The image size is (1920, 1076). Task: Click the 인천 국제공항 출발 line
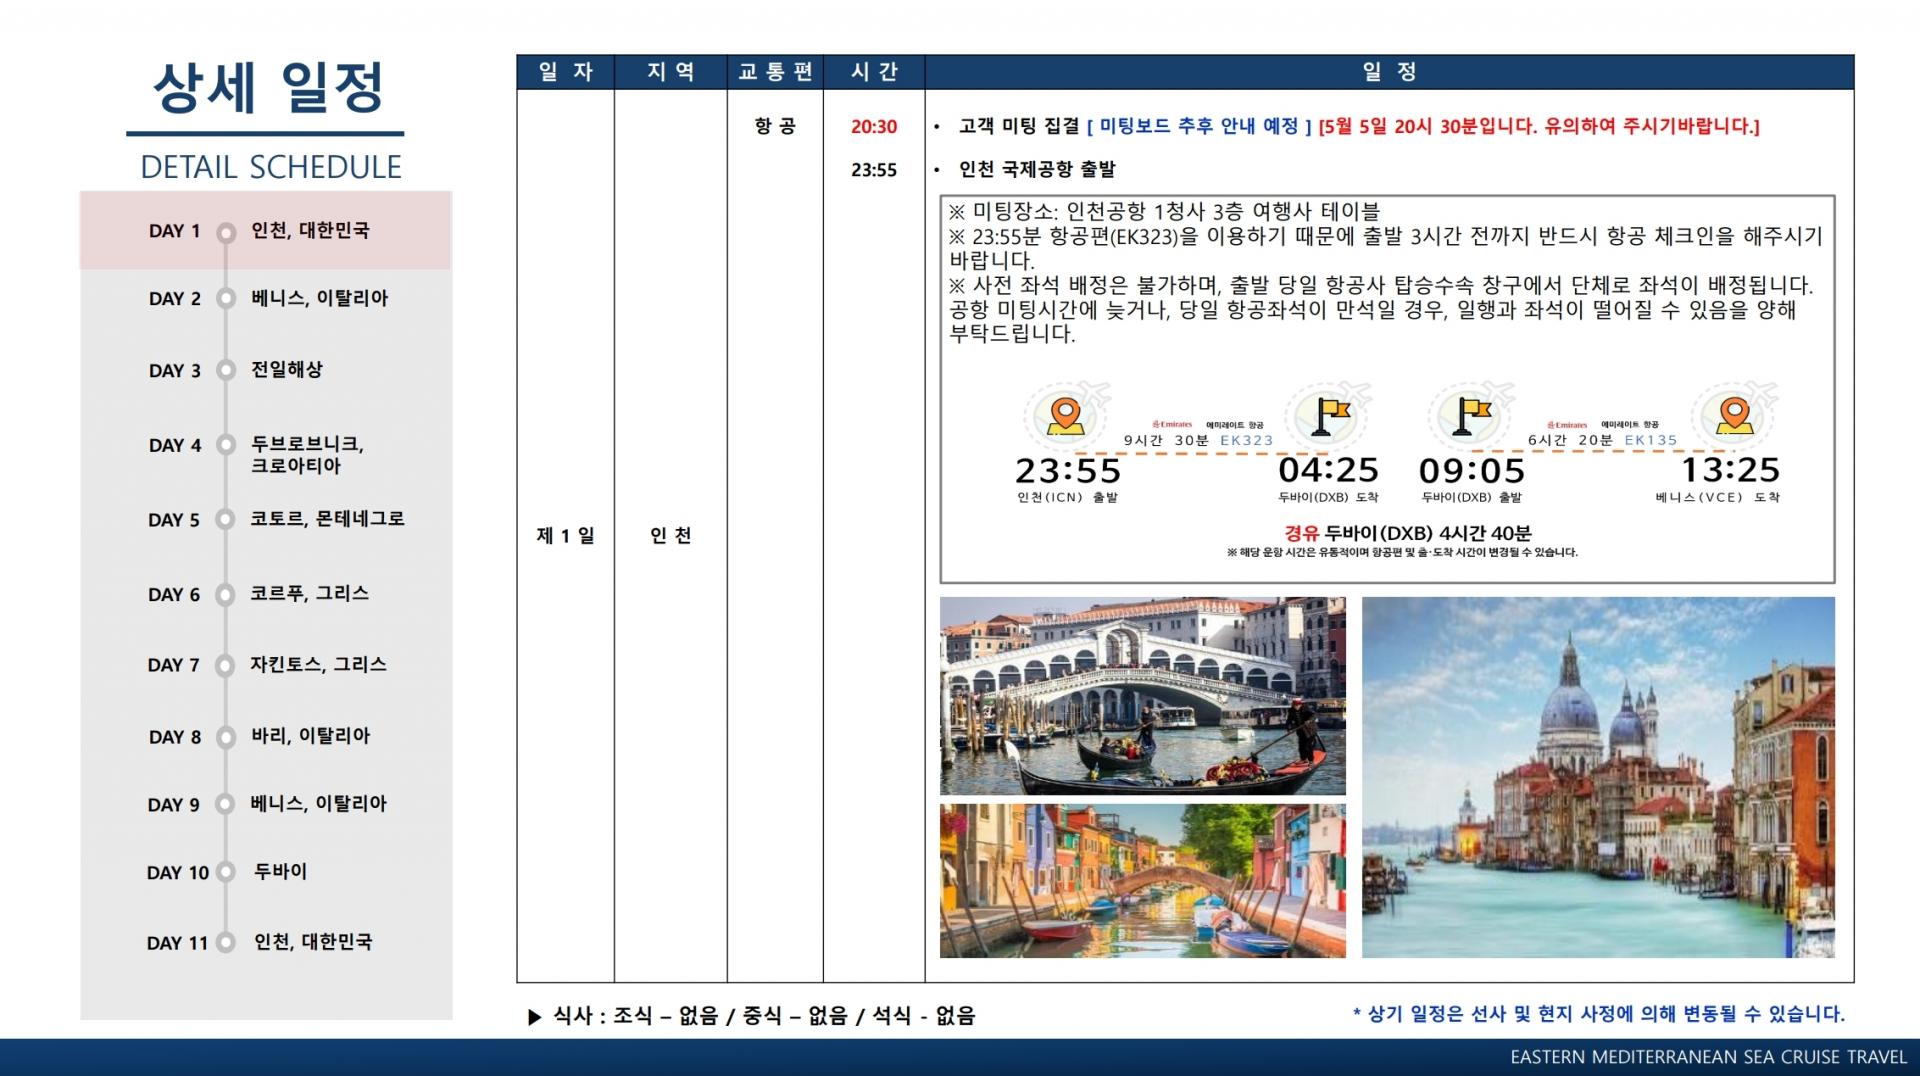point(1037,169)
